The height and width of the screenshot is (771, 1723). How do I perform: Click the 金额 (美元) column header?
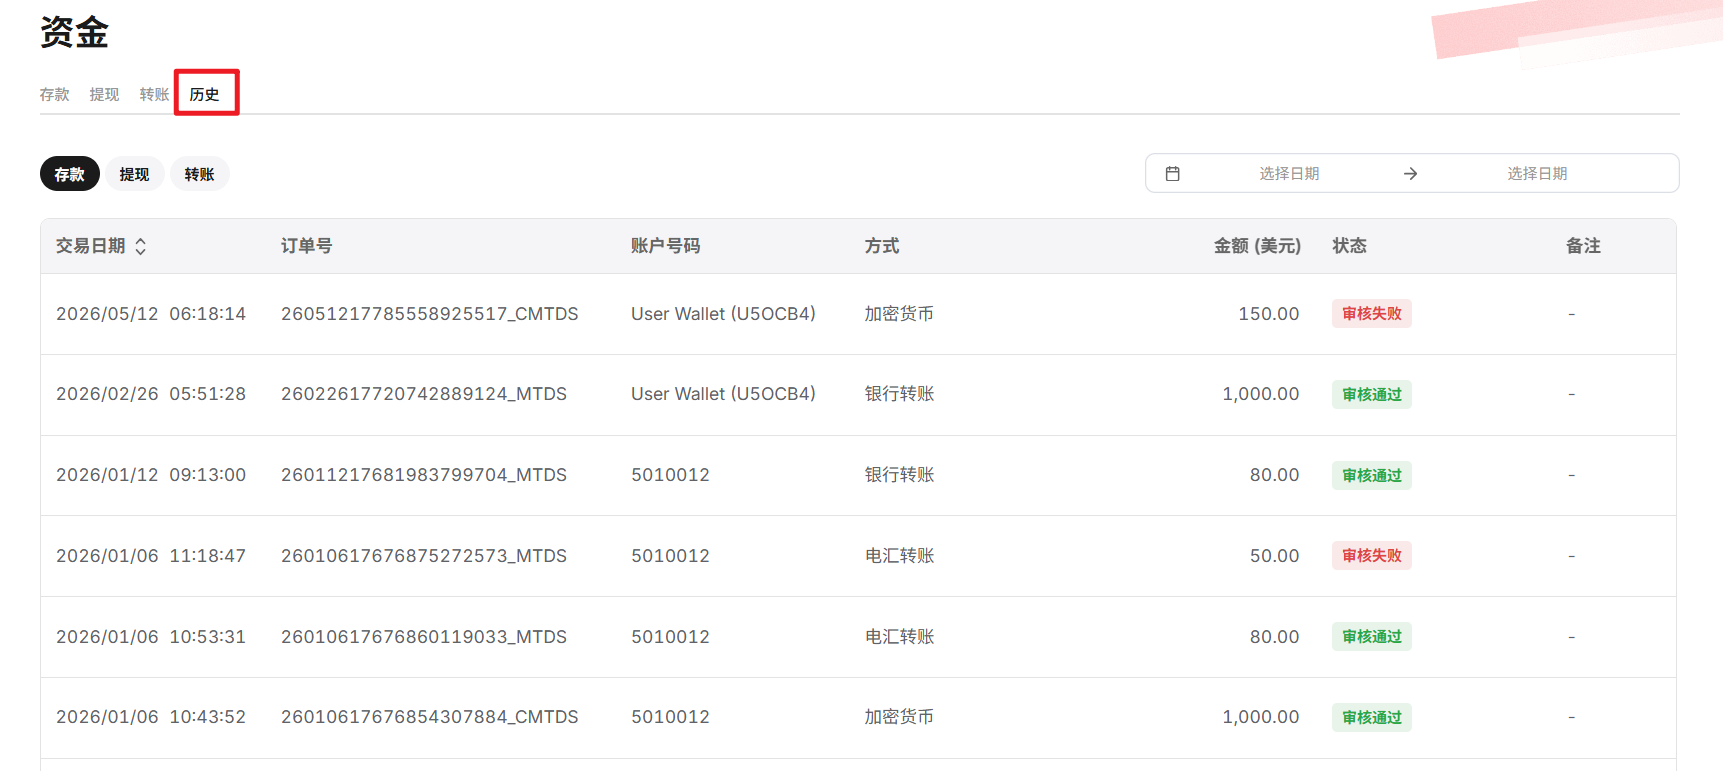[1257, 246]
